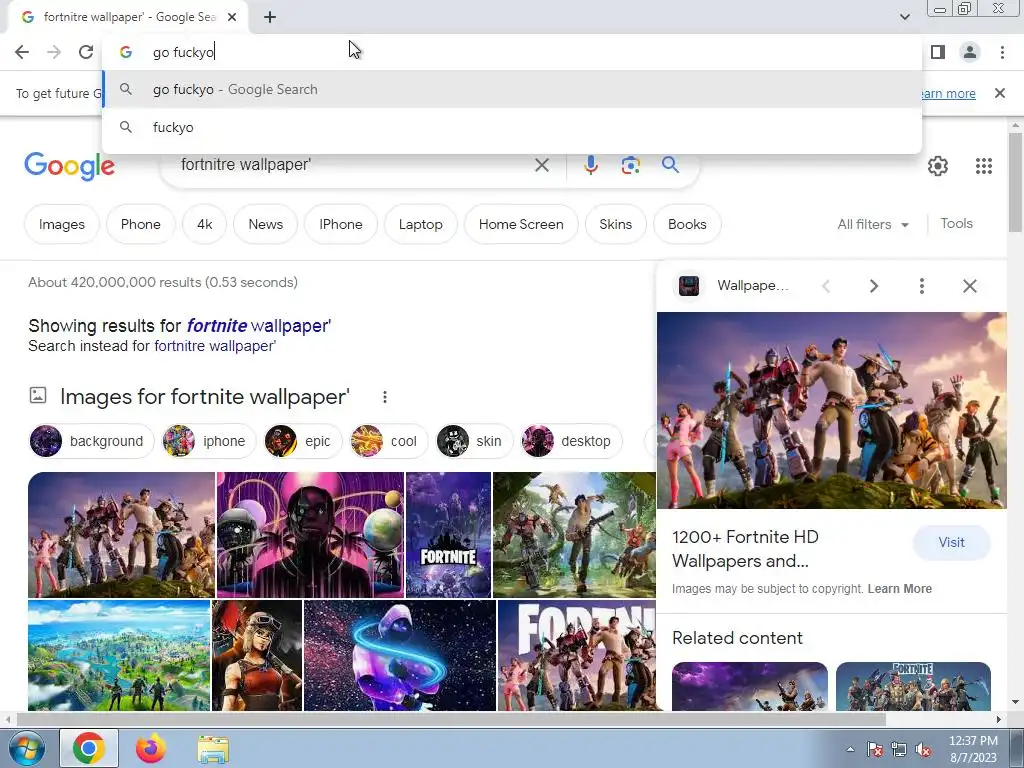
Task: Select the 'desktop' image chip
Action: click(x=571, y=441)
